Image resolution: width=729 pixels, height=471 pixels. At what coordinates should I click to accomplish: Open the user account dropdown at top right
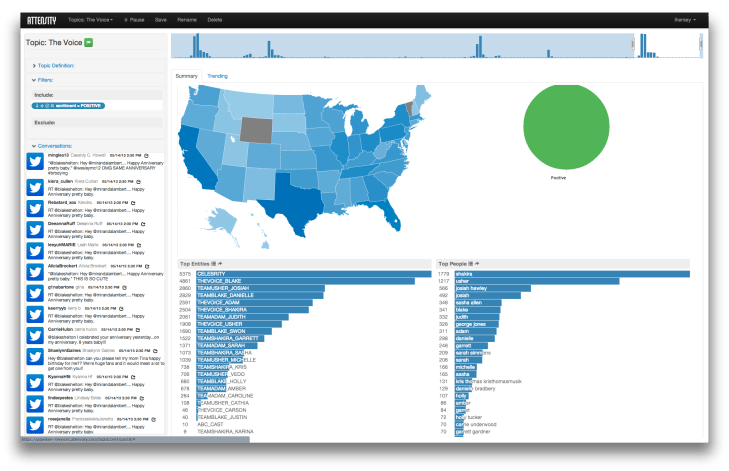pos(685,19)
